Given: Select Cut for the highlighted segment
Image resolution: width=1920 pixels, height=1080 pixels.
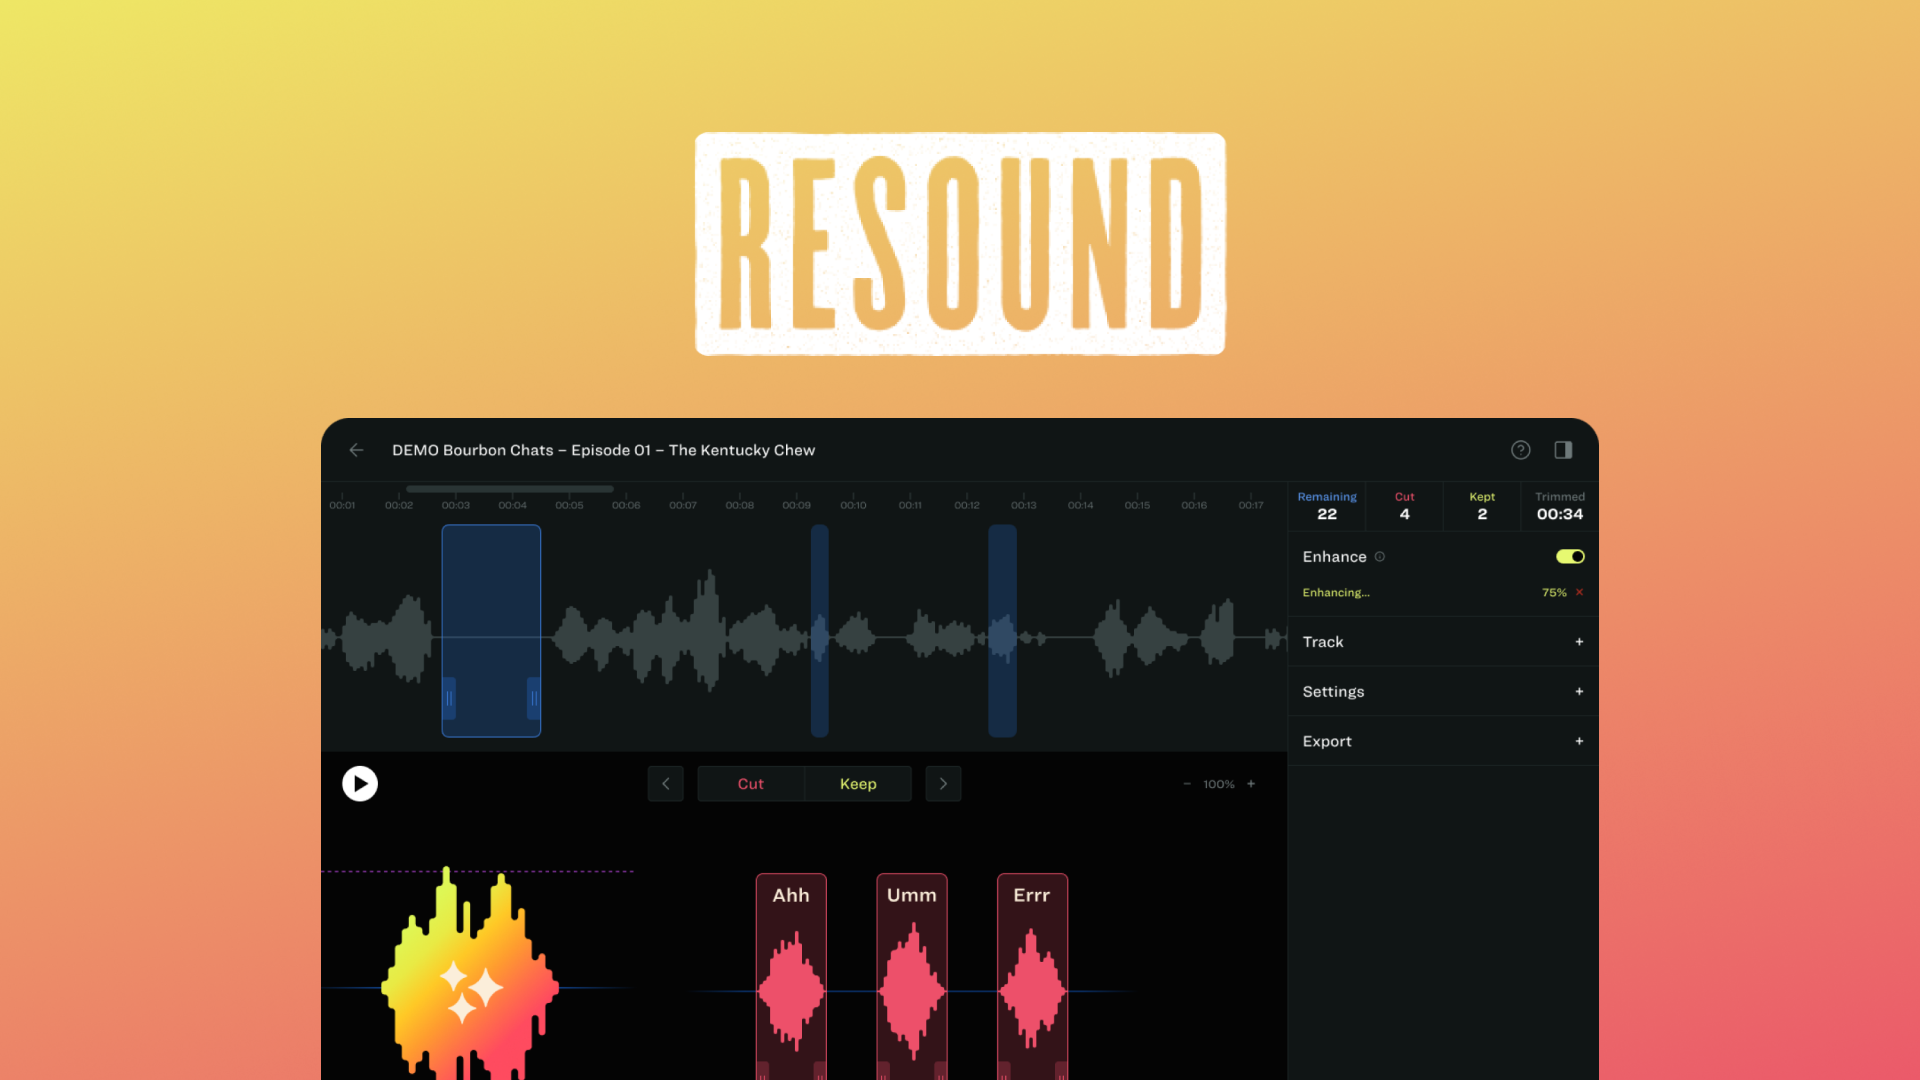Looking at the screenshot, I should pos(750,784).
